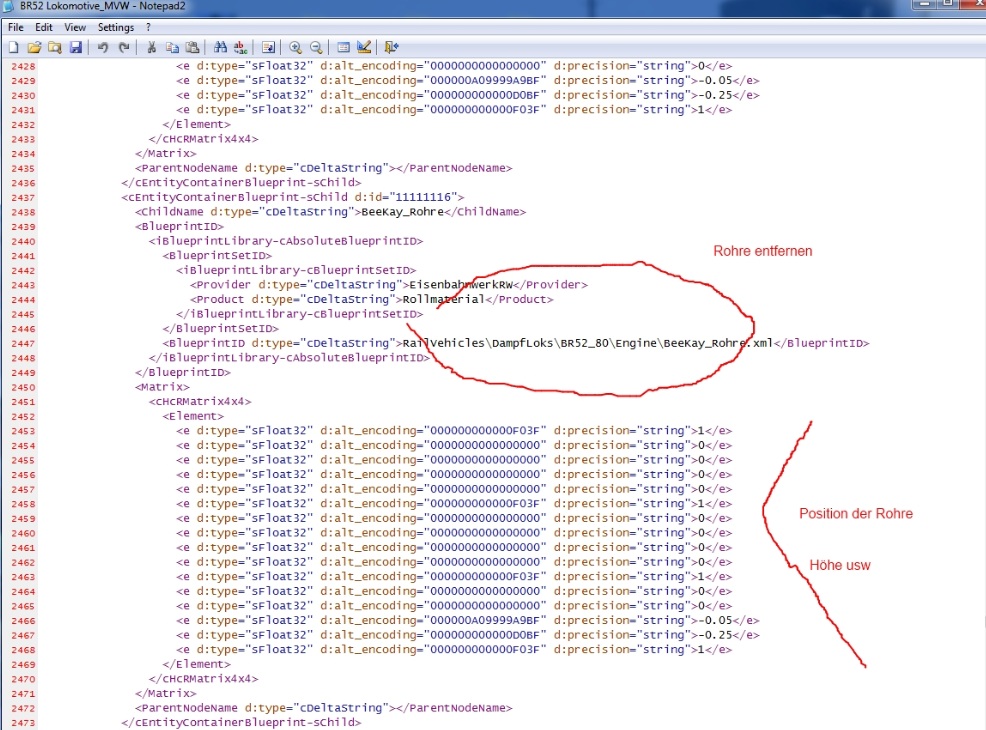
Task: Open the Replace text tool
Action: click(x=240, y=47)
